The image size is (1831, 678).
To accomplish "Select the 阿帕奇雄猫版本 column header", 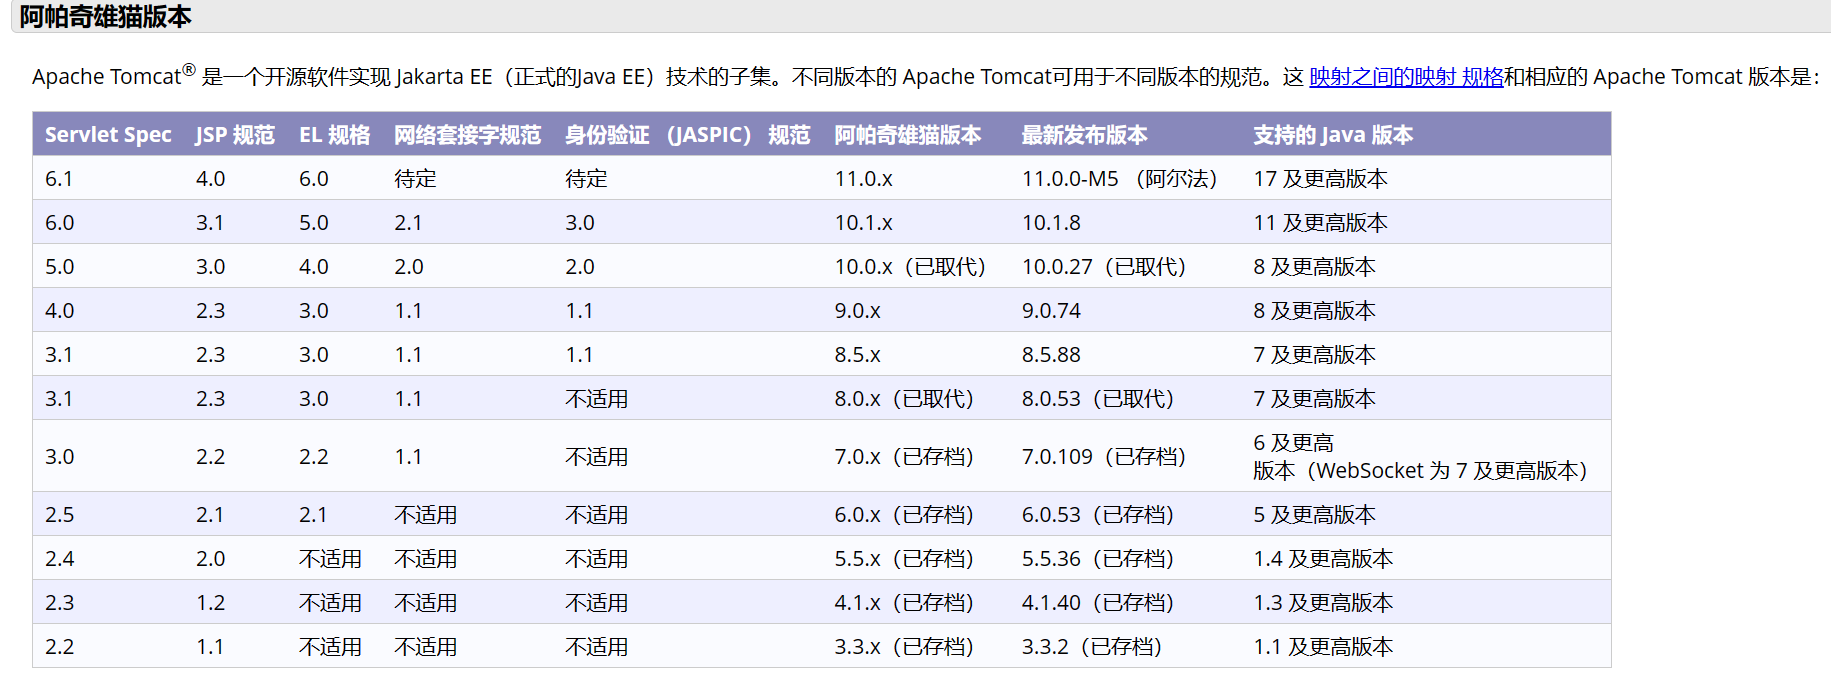I will (908, 135).
